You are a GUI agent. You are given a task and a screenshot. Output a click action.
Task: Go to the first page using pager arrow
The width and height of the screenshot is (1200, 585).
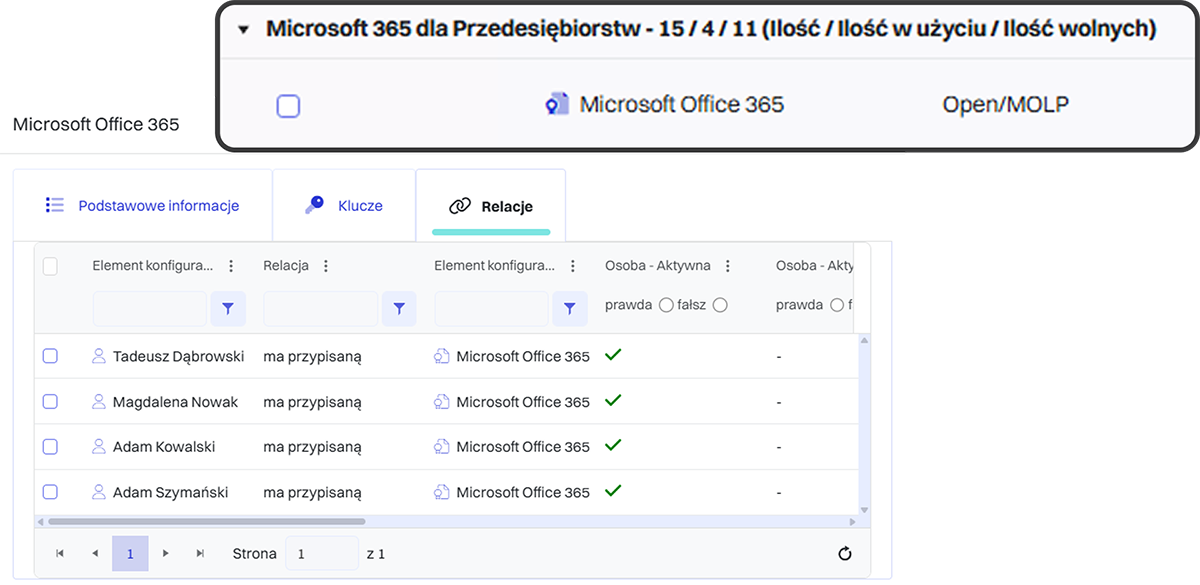[x=60, y=553]
